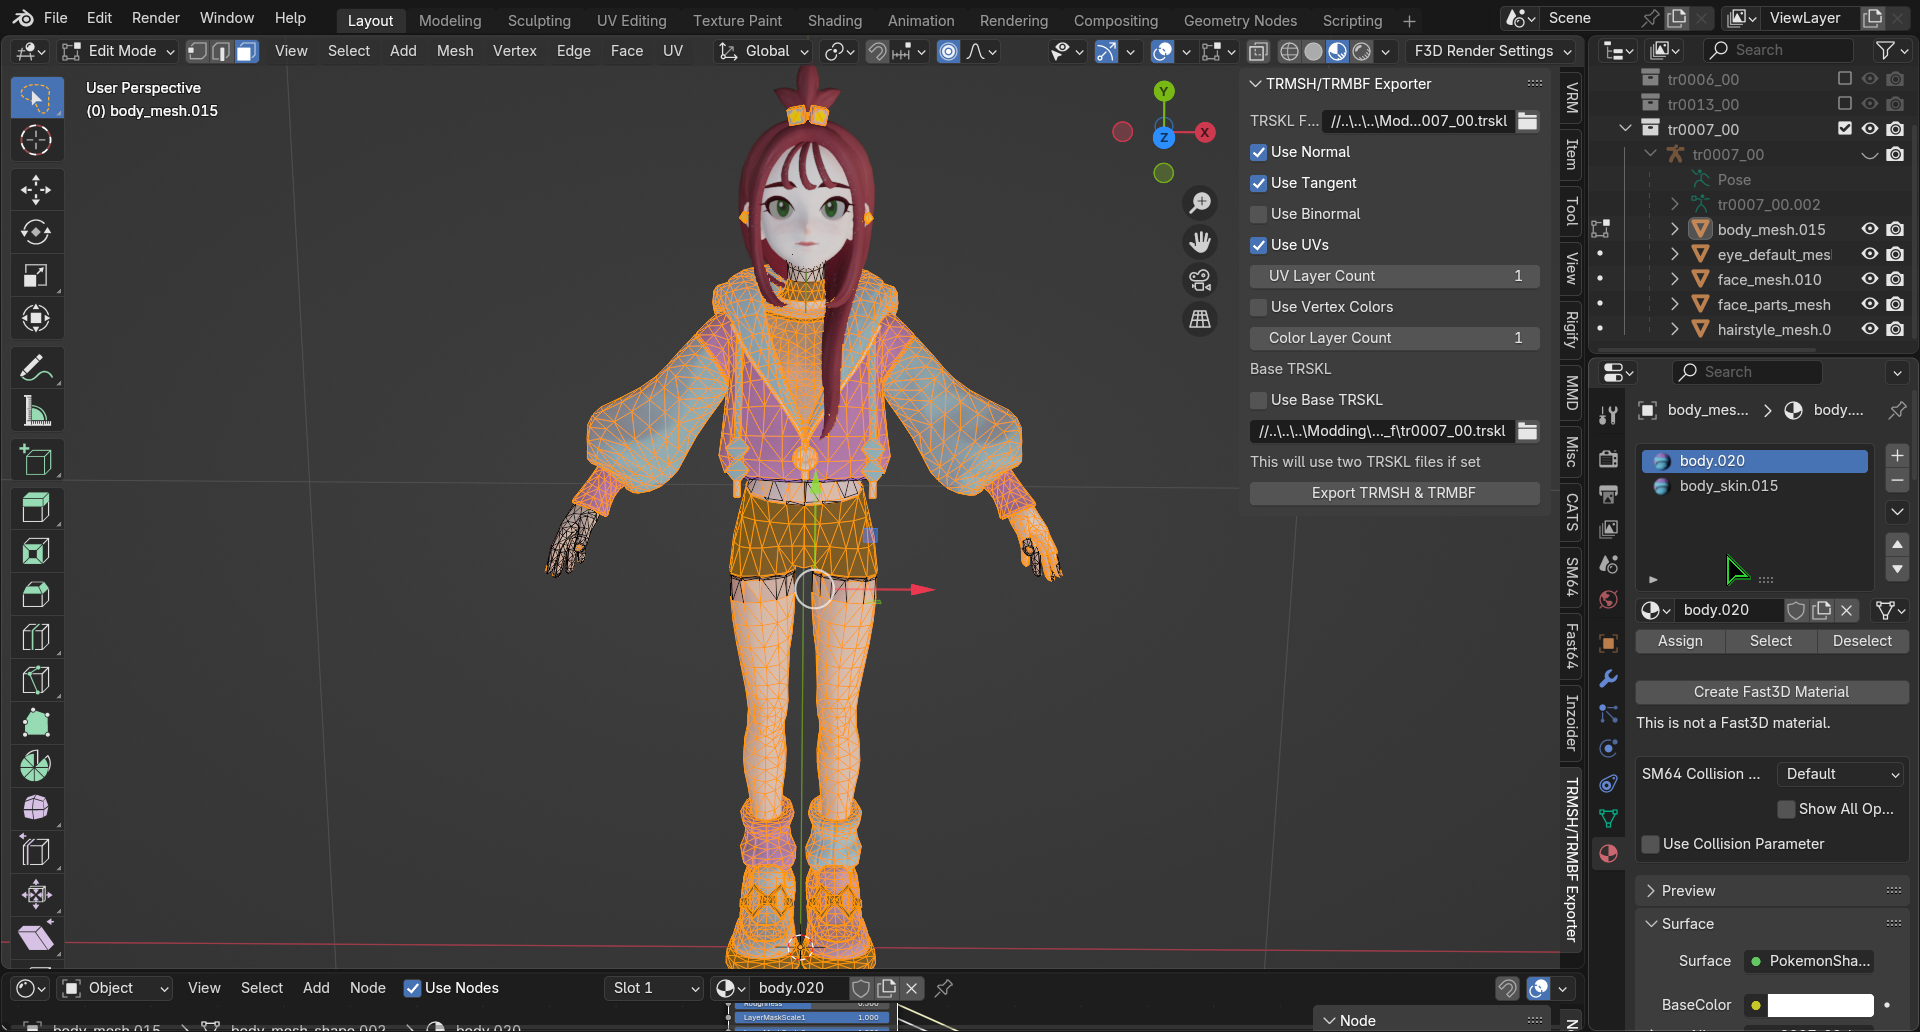Click the Assign material button
Screen dimensions: 1920x1032
(x=1680, y=641)
